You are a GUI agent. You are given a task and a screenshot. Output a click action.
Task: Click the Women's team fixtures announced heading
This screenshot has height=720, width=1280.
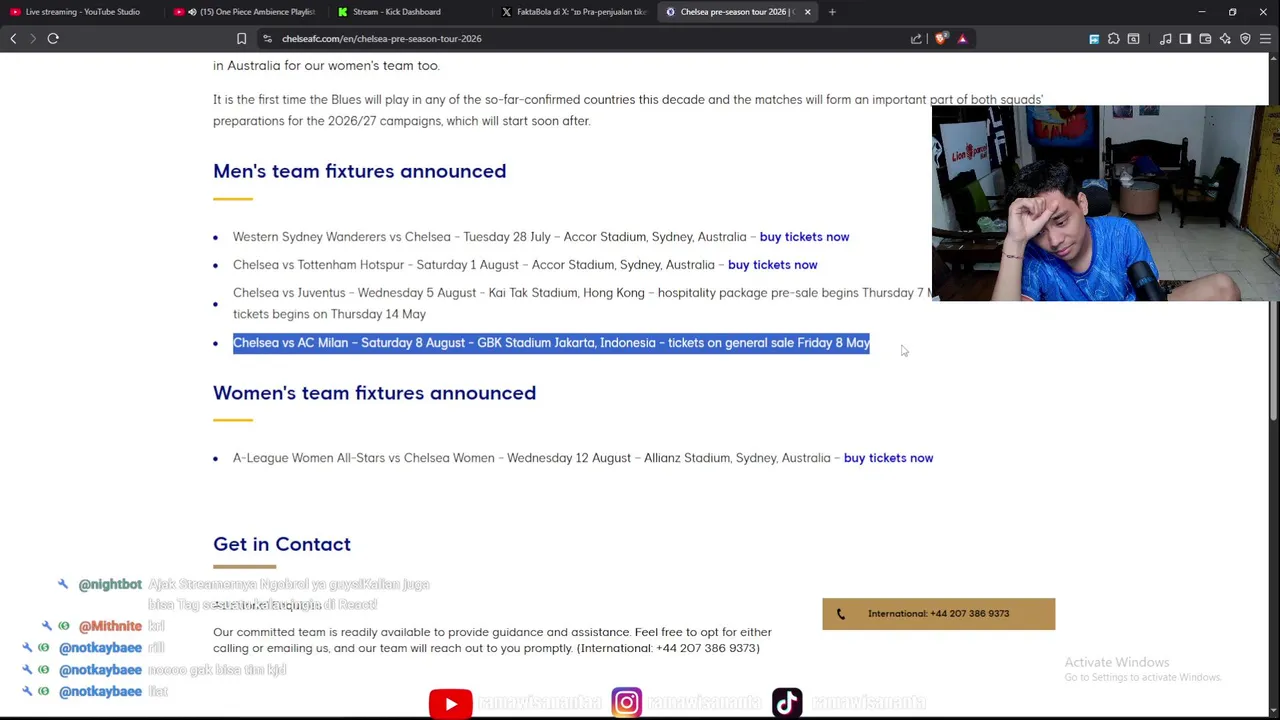pos(374,393)
